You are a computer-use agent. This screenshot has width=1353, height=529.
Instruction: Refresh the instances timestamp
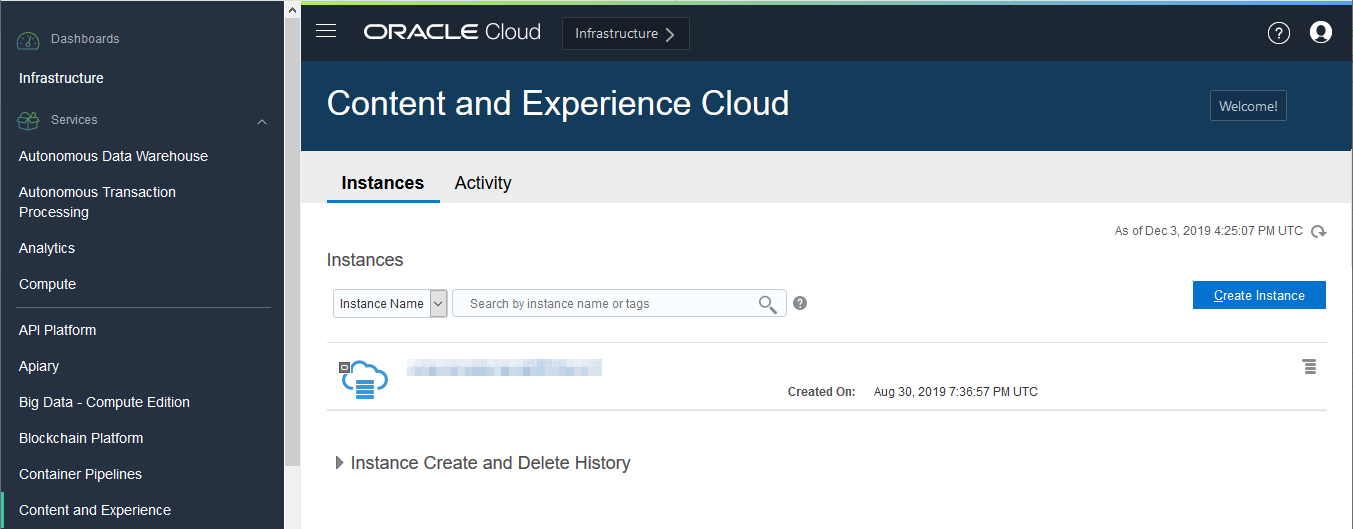point(1319,231)
